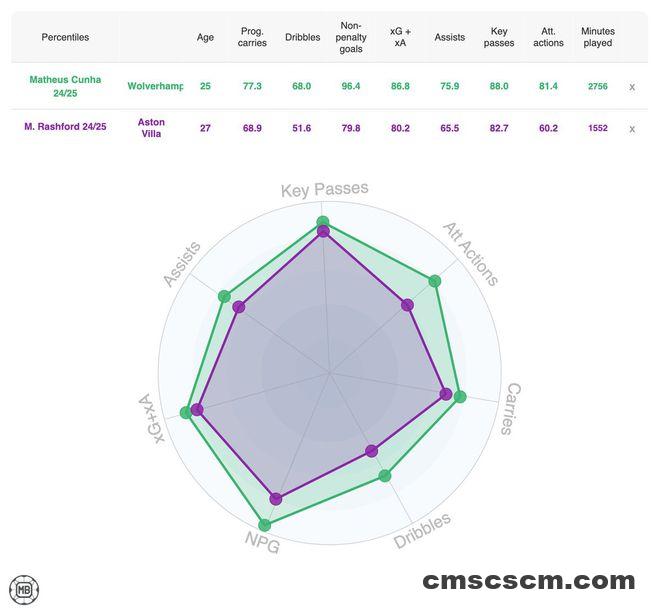The height and width of the screenshot is (614, 660).
Task: Click Cunha's green Key Passes radar point
Action: (x=323, y=221)
